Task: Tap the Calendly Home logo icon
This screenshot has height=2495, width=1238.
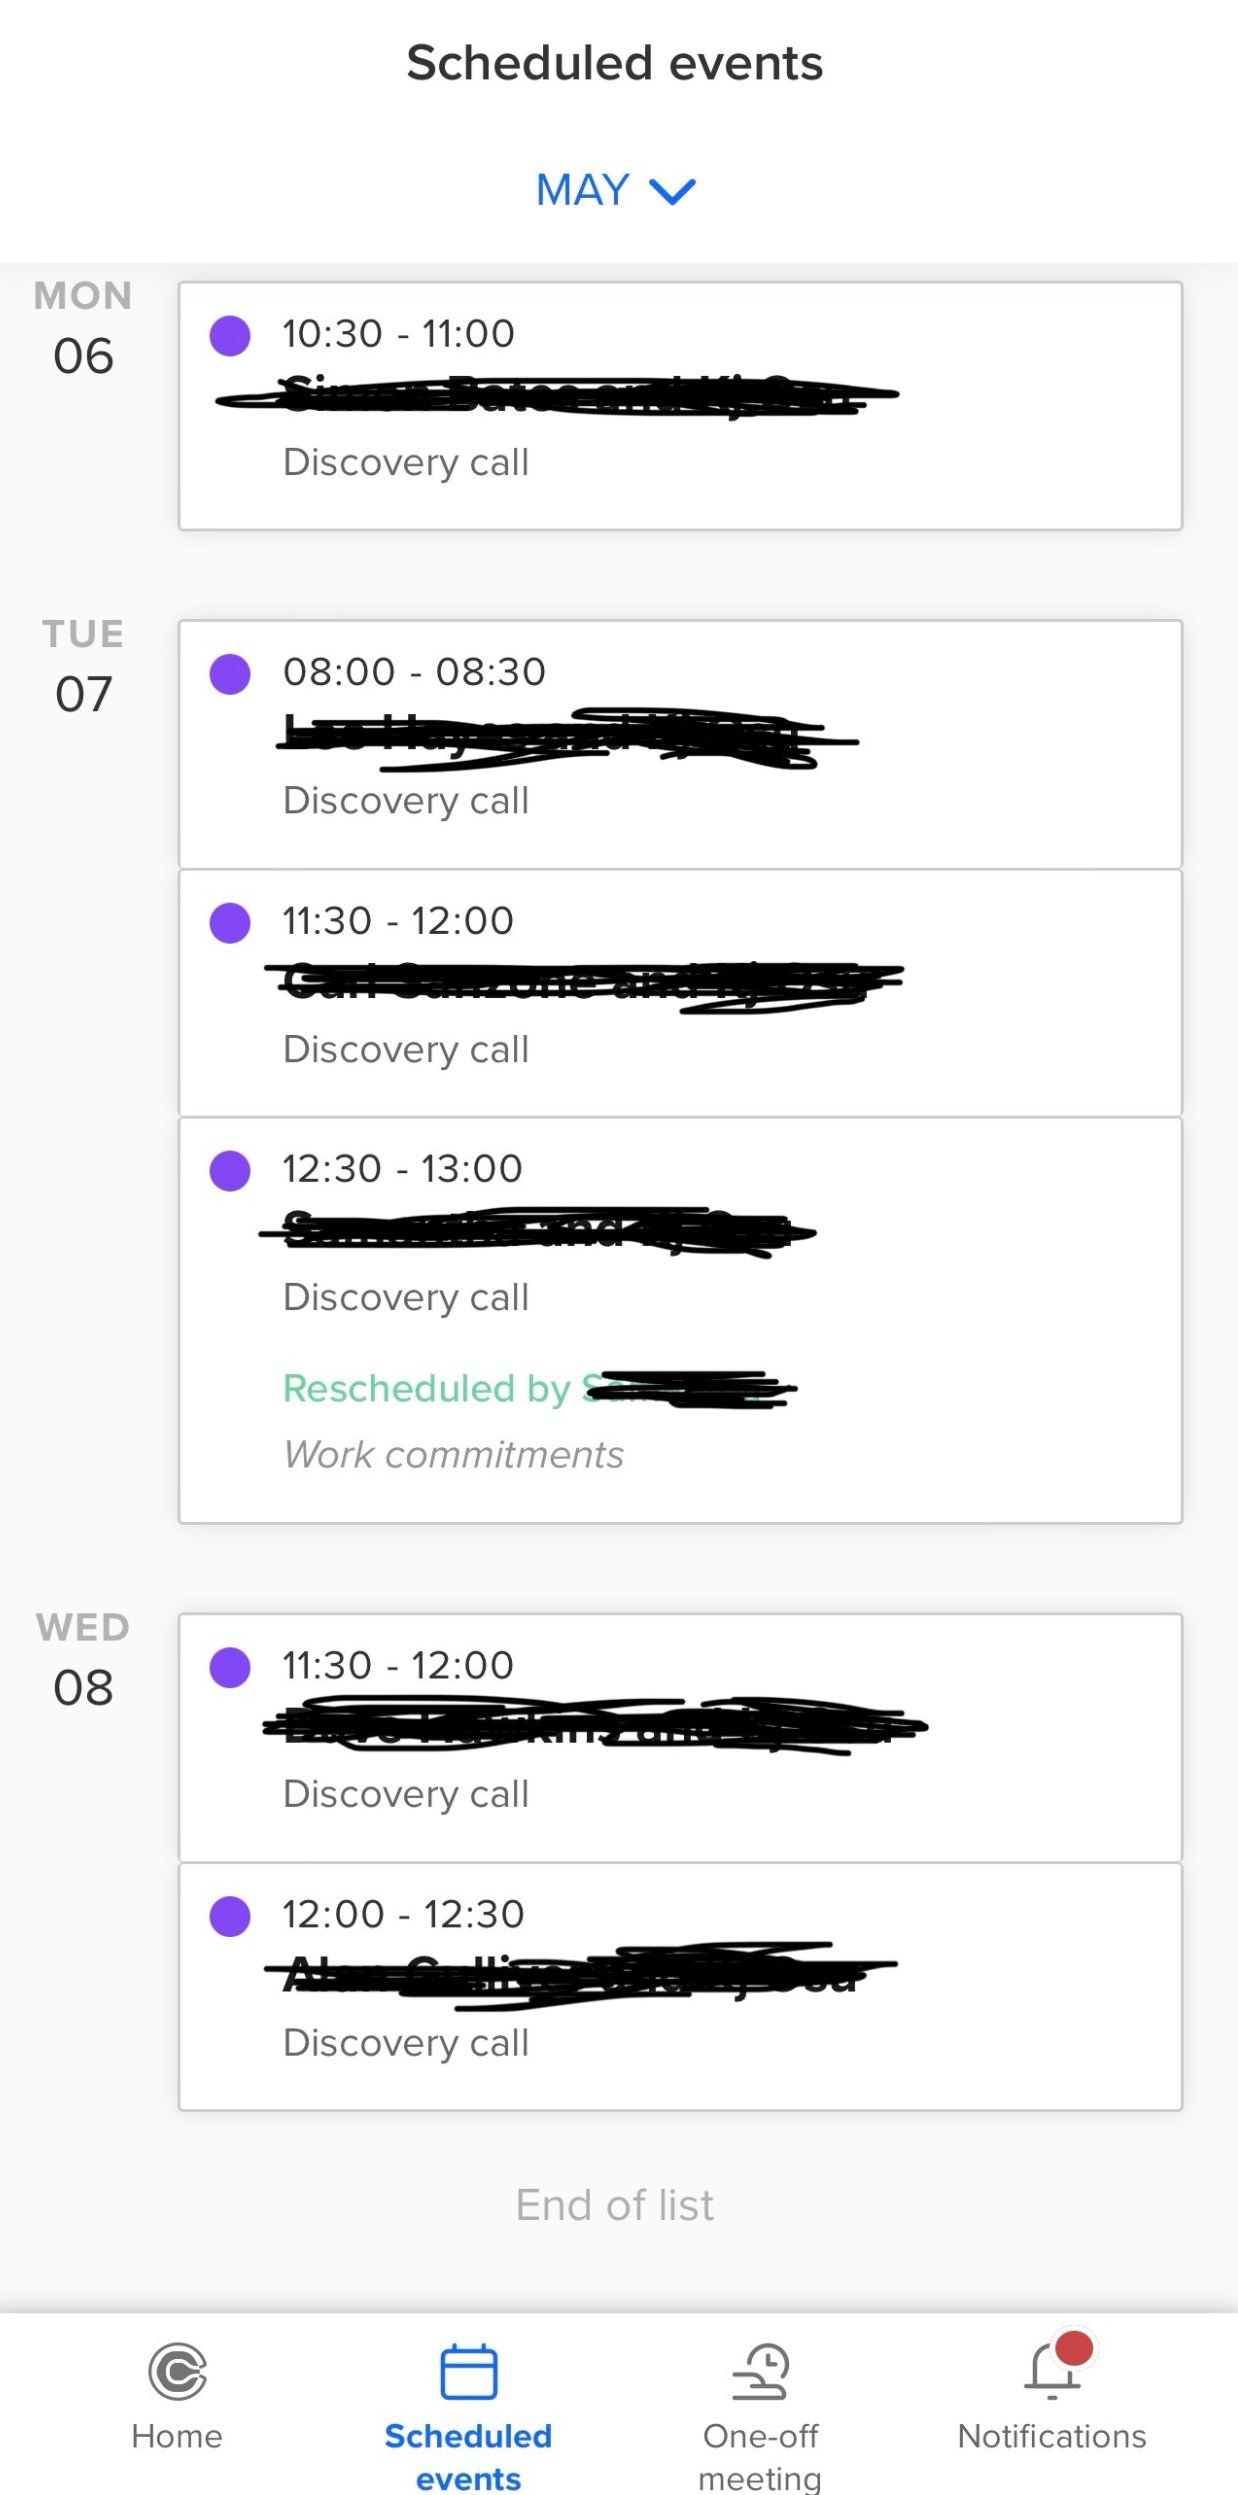Action: tap(177, 2371)
